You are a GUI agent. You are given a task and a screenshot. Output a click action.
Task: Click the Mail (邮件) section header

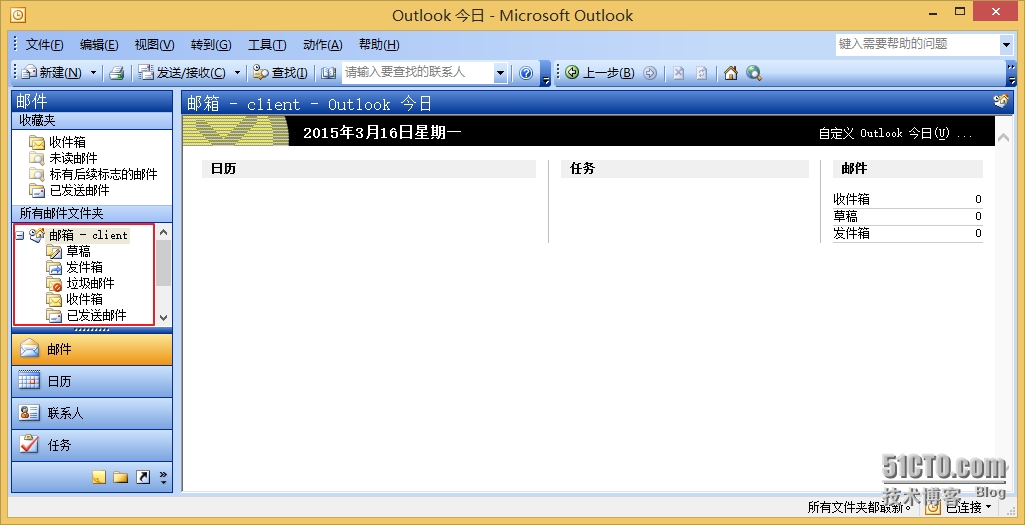point(908,169)
